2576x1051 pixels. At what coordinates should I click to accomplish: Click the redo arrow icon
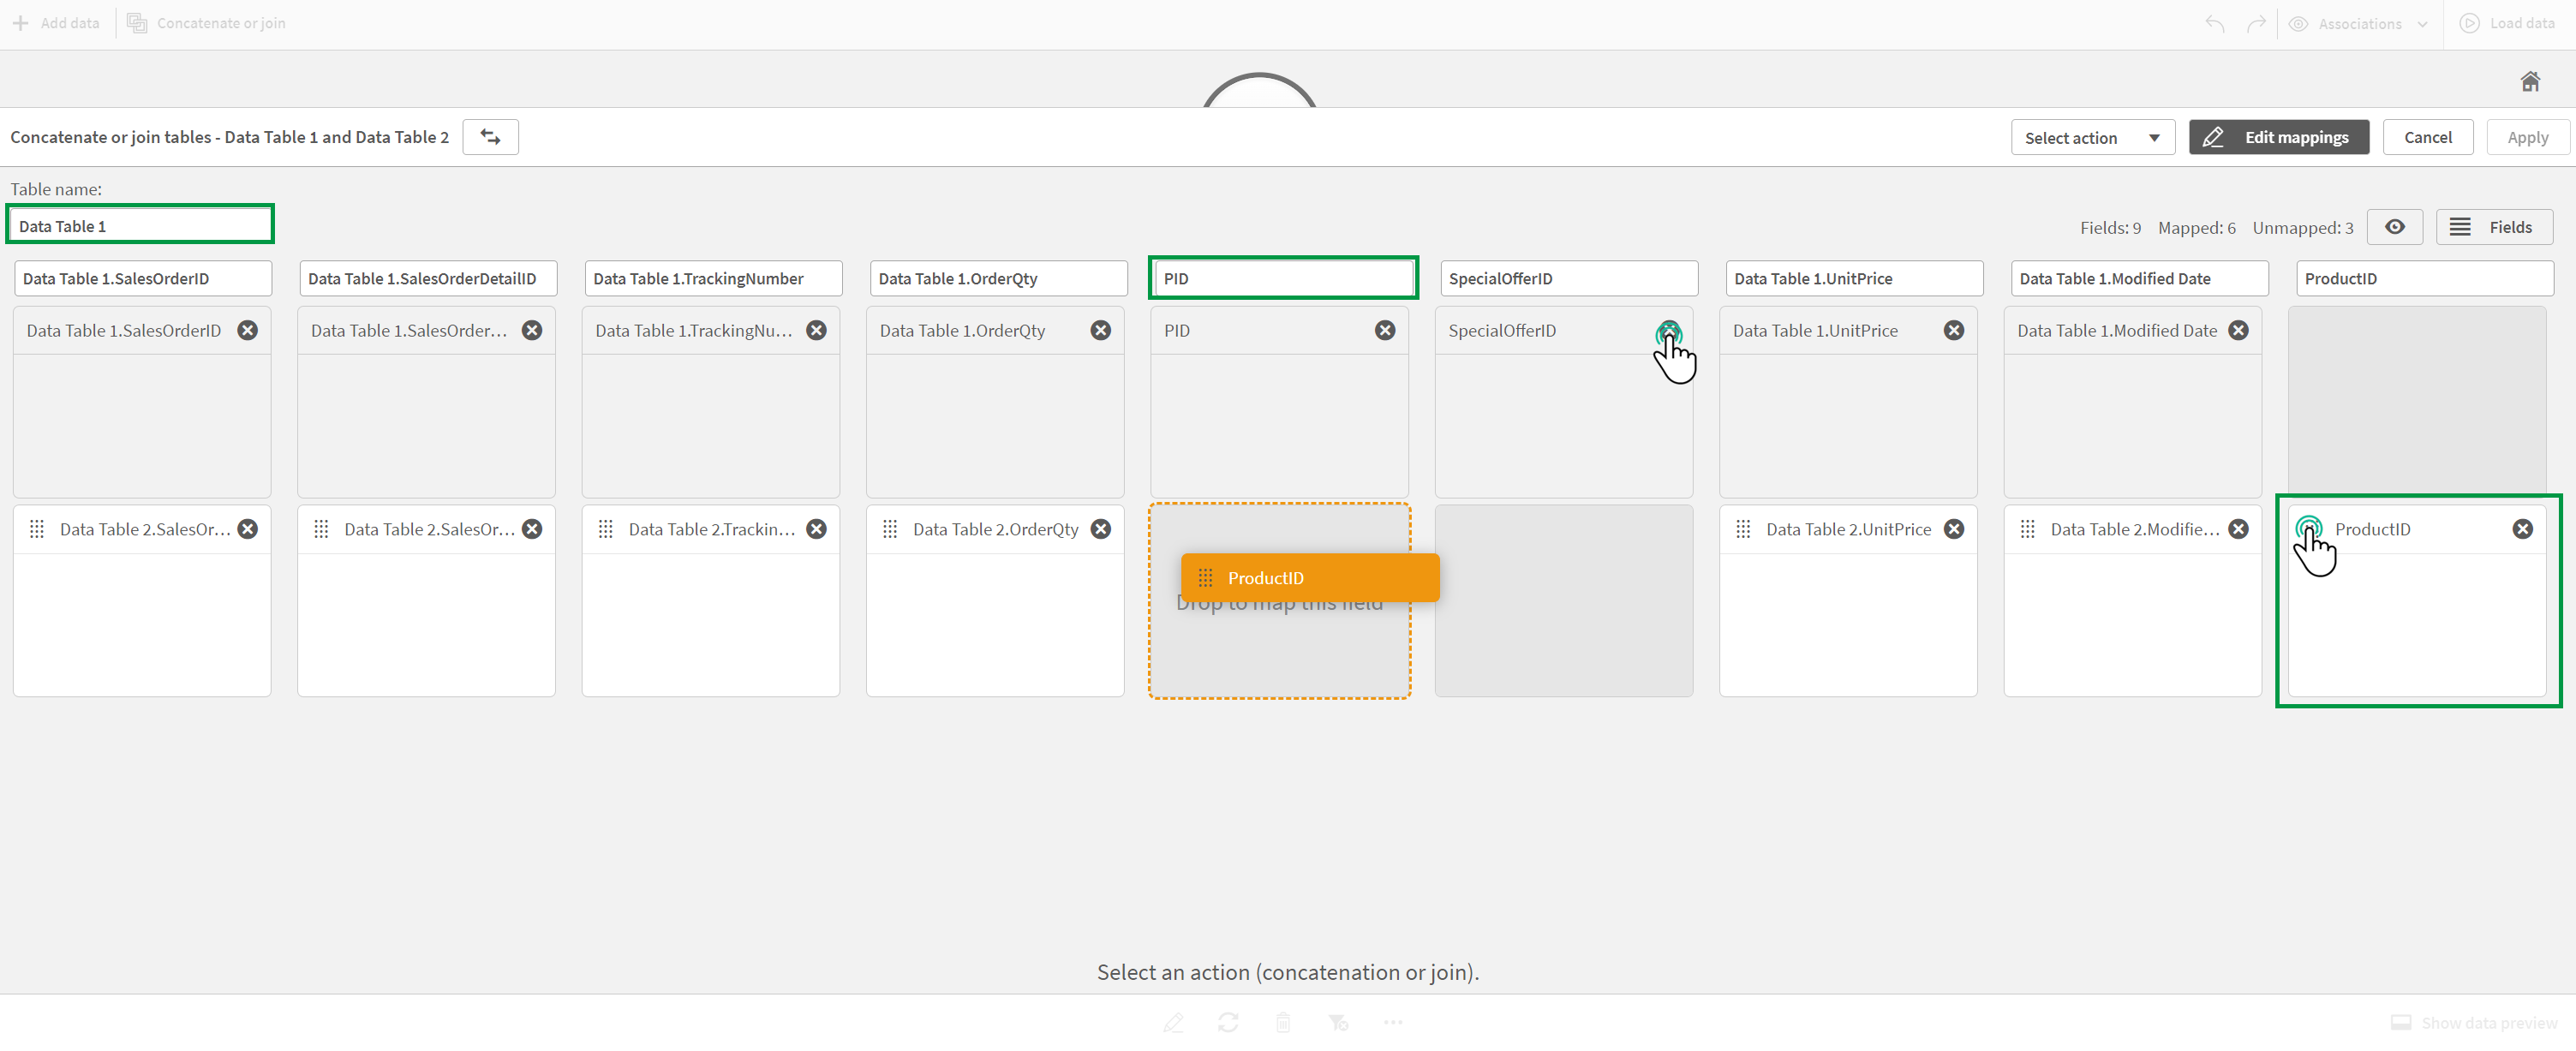tap(2259, 23)
